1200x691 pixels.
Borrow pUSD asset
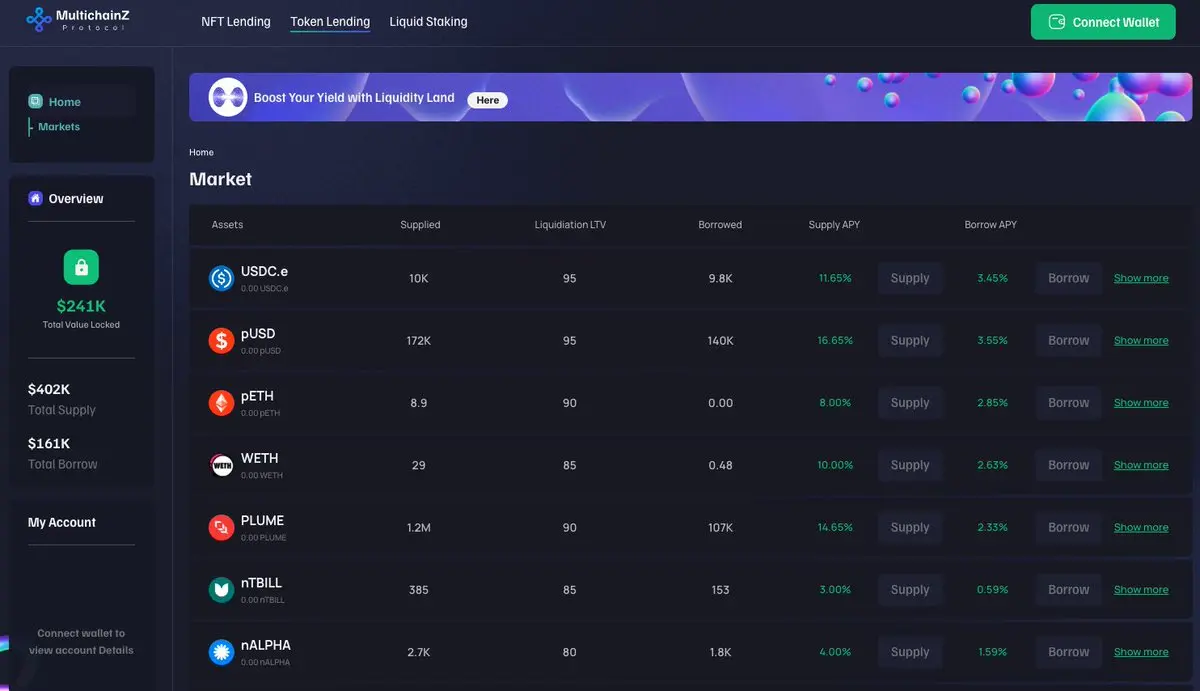(1069, 340)
